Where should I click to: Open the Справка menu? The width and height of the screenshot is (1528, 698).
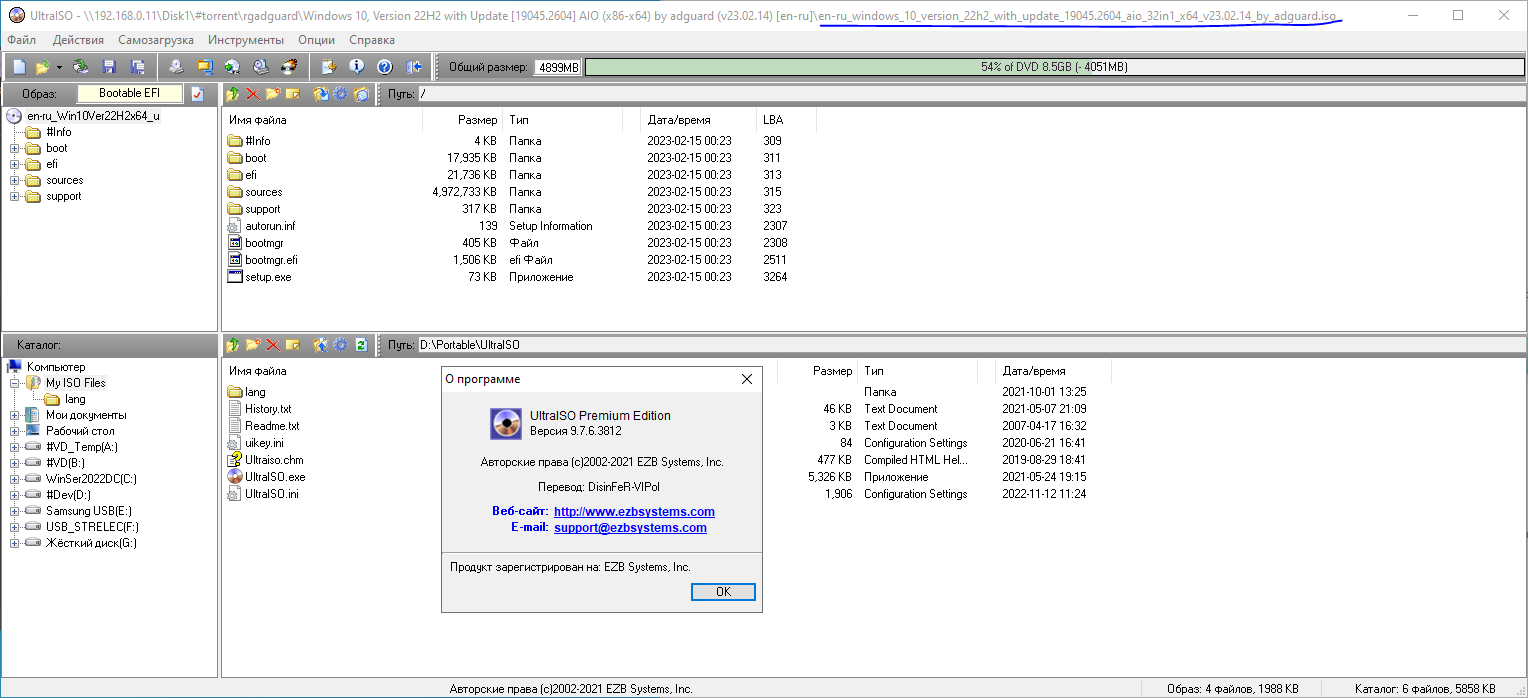tap(372, 40)
